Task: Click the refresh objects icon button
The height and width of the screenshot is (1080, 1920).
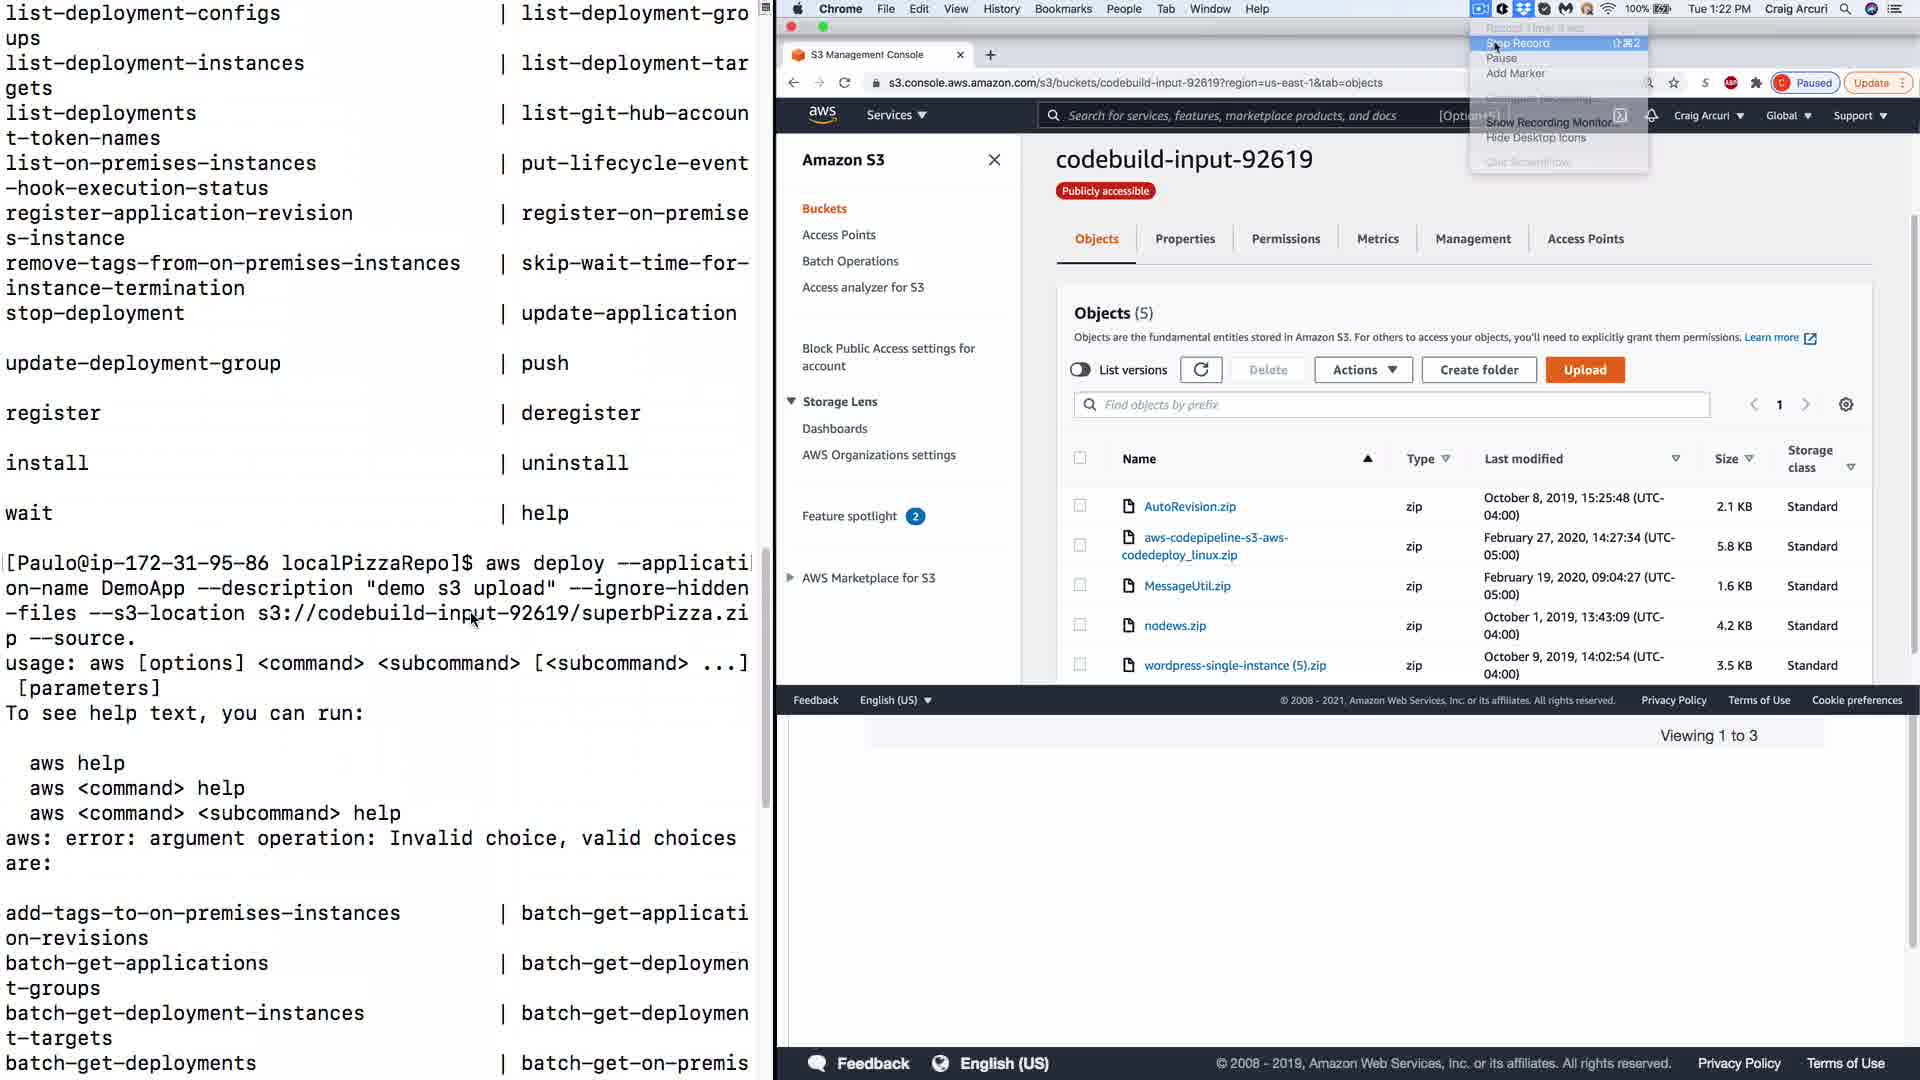Action: tap(1201, 370)
